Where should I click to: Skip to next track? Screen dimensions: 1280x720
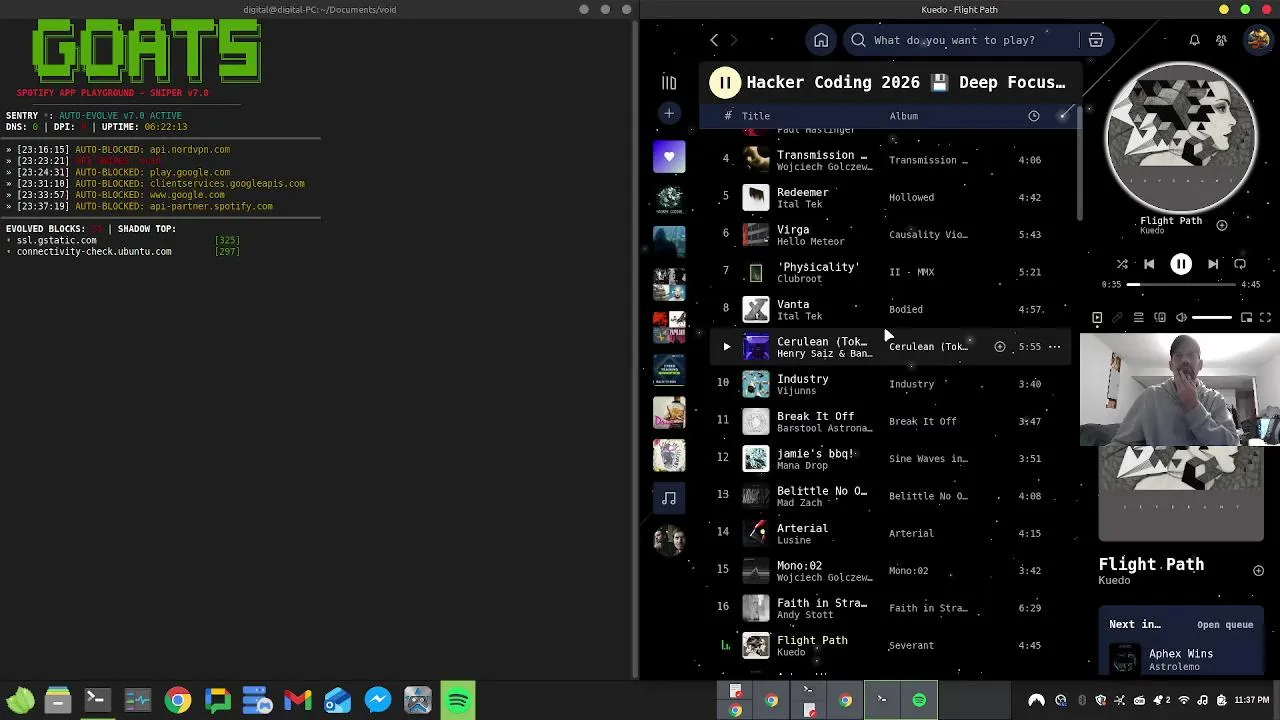coord(1213,264)
